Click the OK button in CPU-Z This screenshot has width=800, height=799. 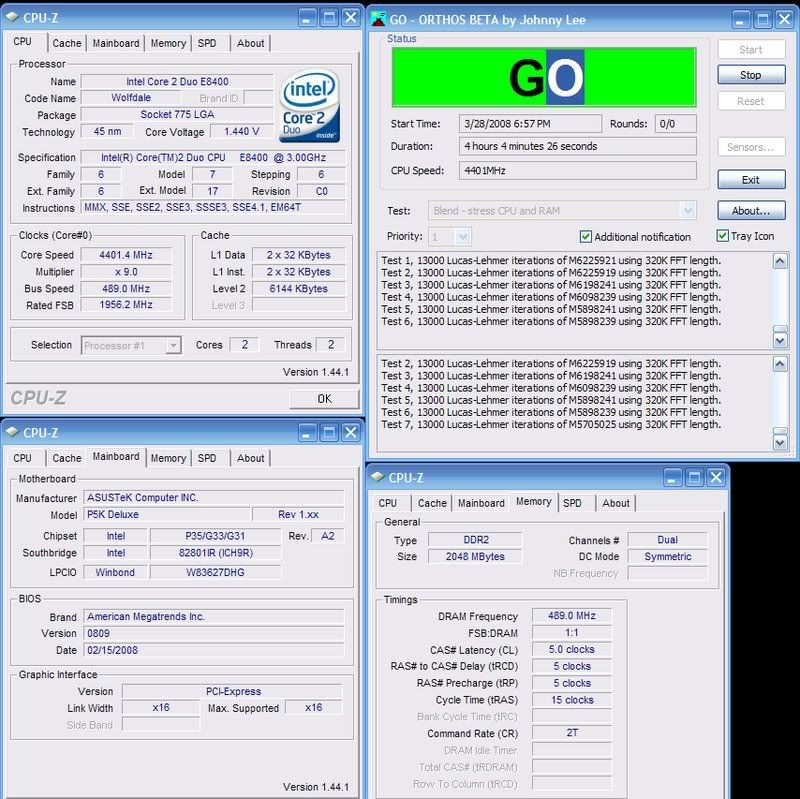[324, 398]
